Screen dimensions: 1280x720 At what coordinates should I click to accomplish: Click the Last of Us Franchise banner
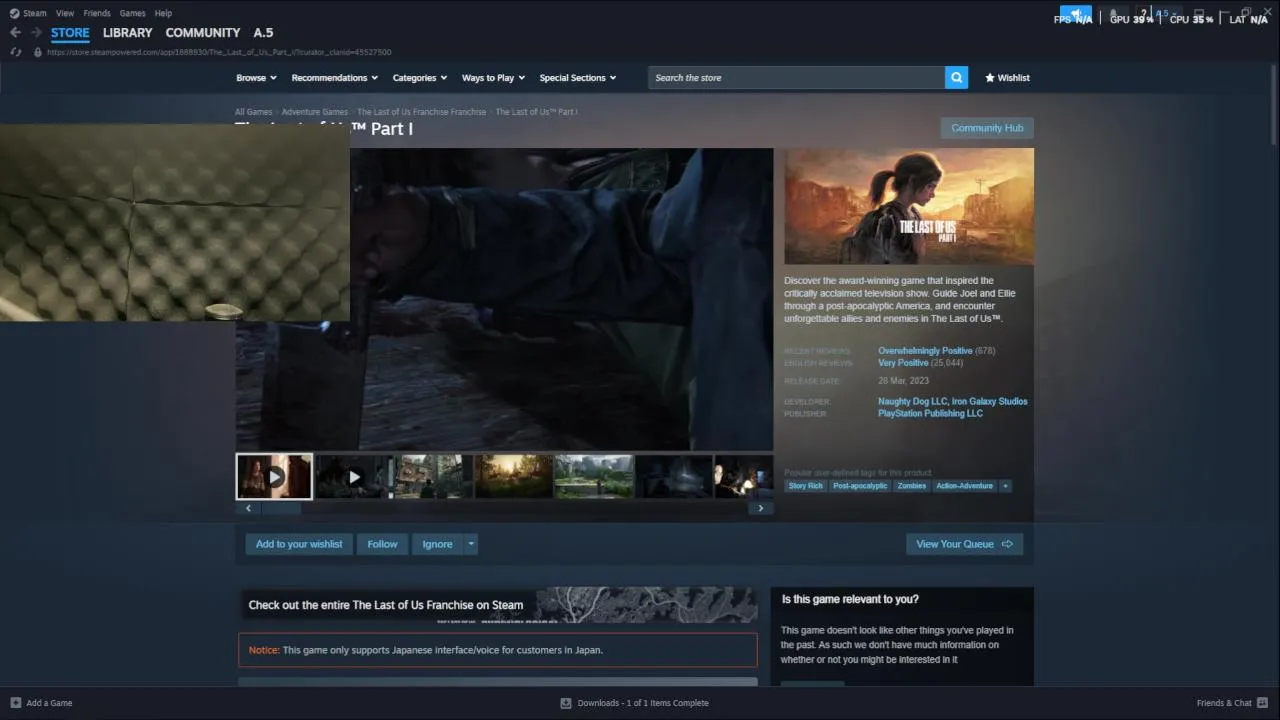(x=498, y=605)
